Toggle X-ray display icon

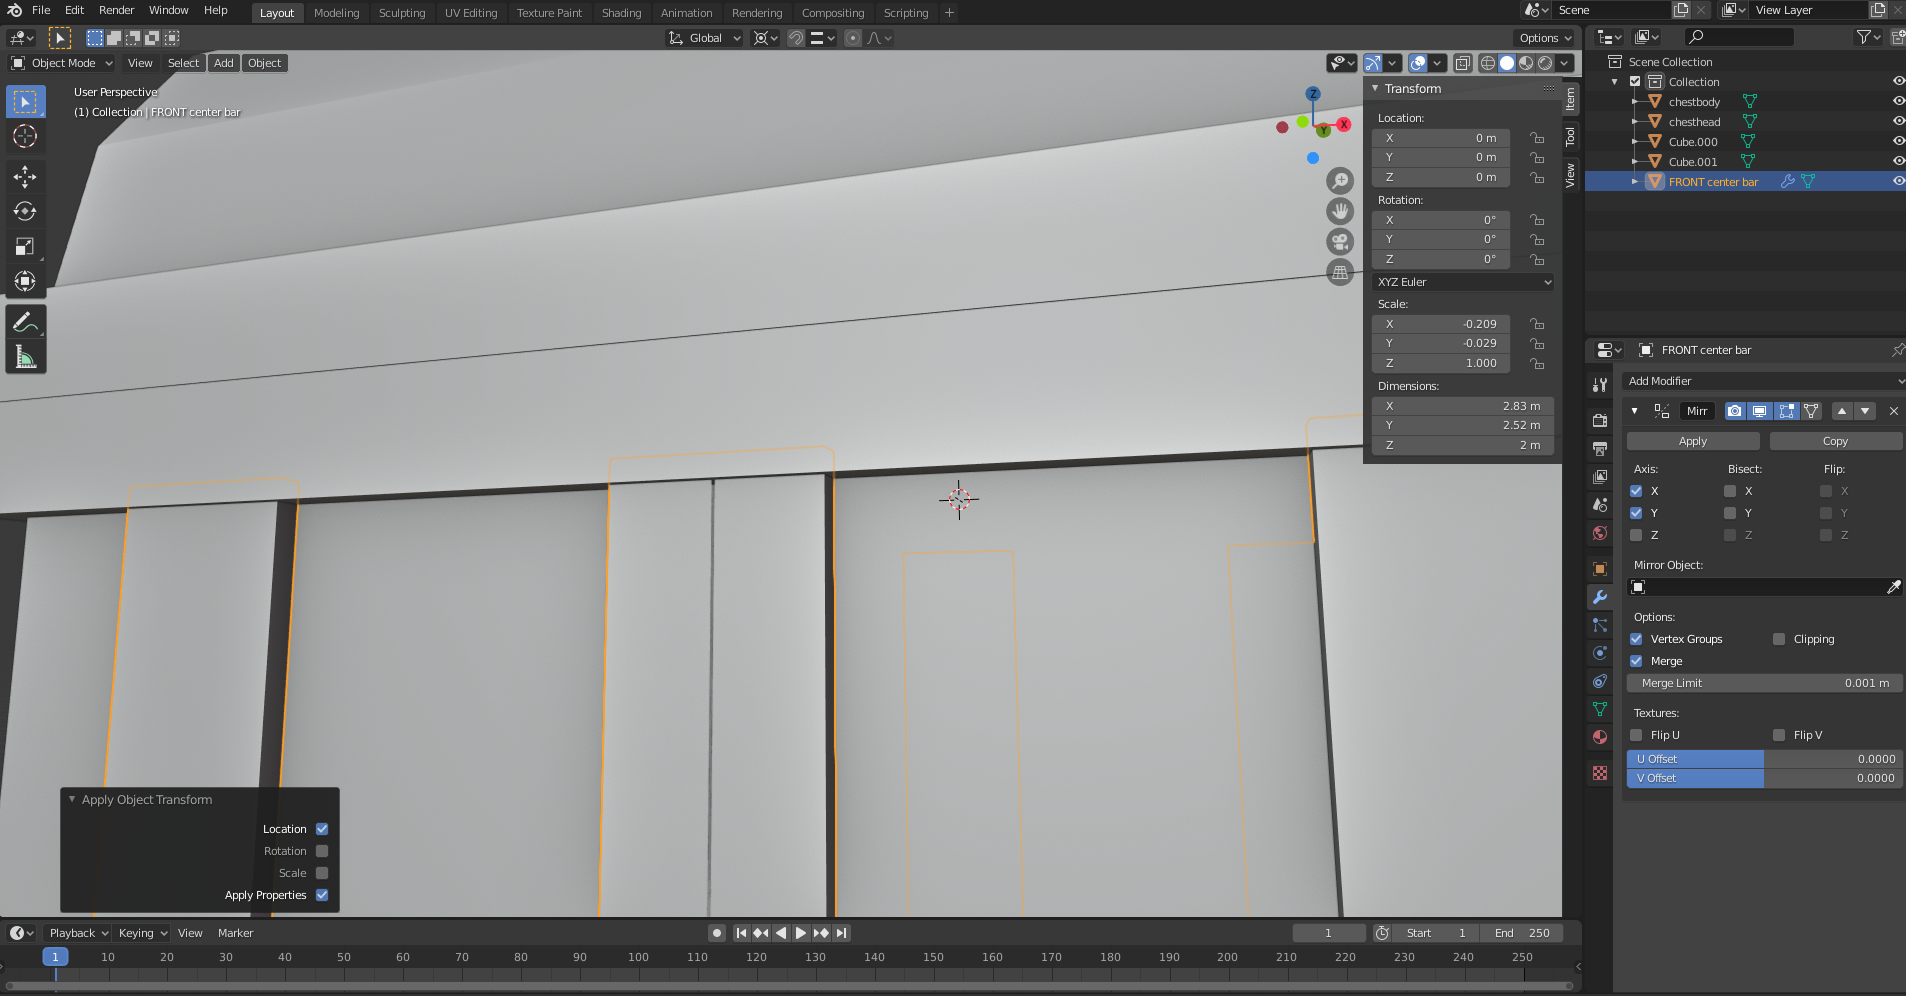[x=1462, y=63]
